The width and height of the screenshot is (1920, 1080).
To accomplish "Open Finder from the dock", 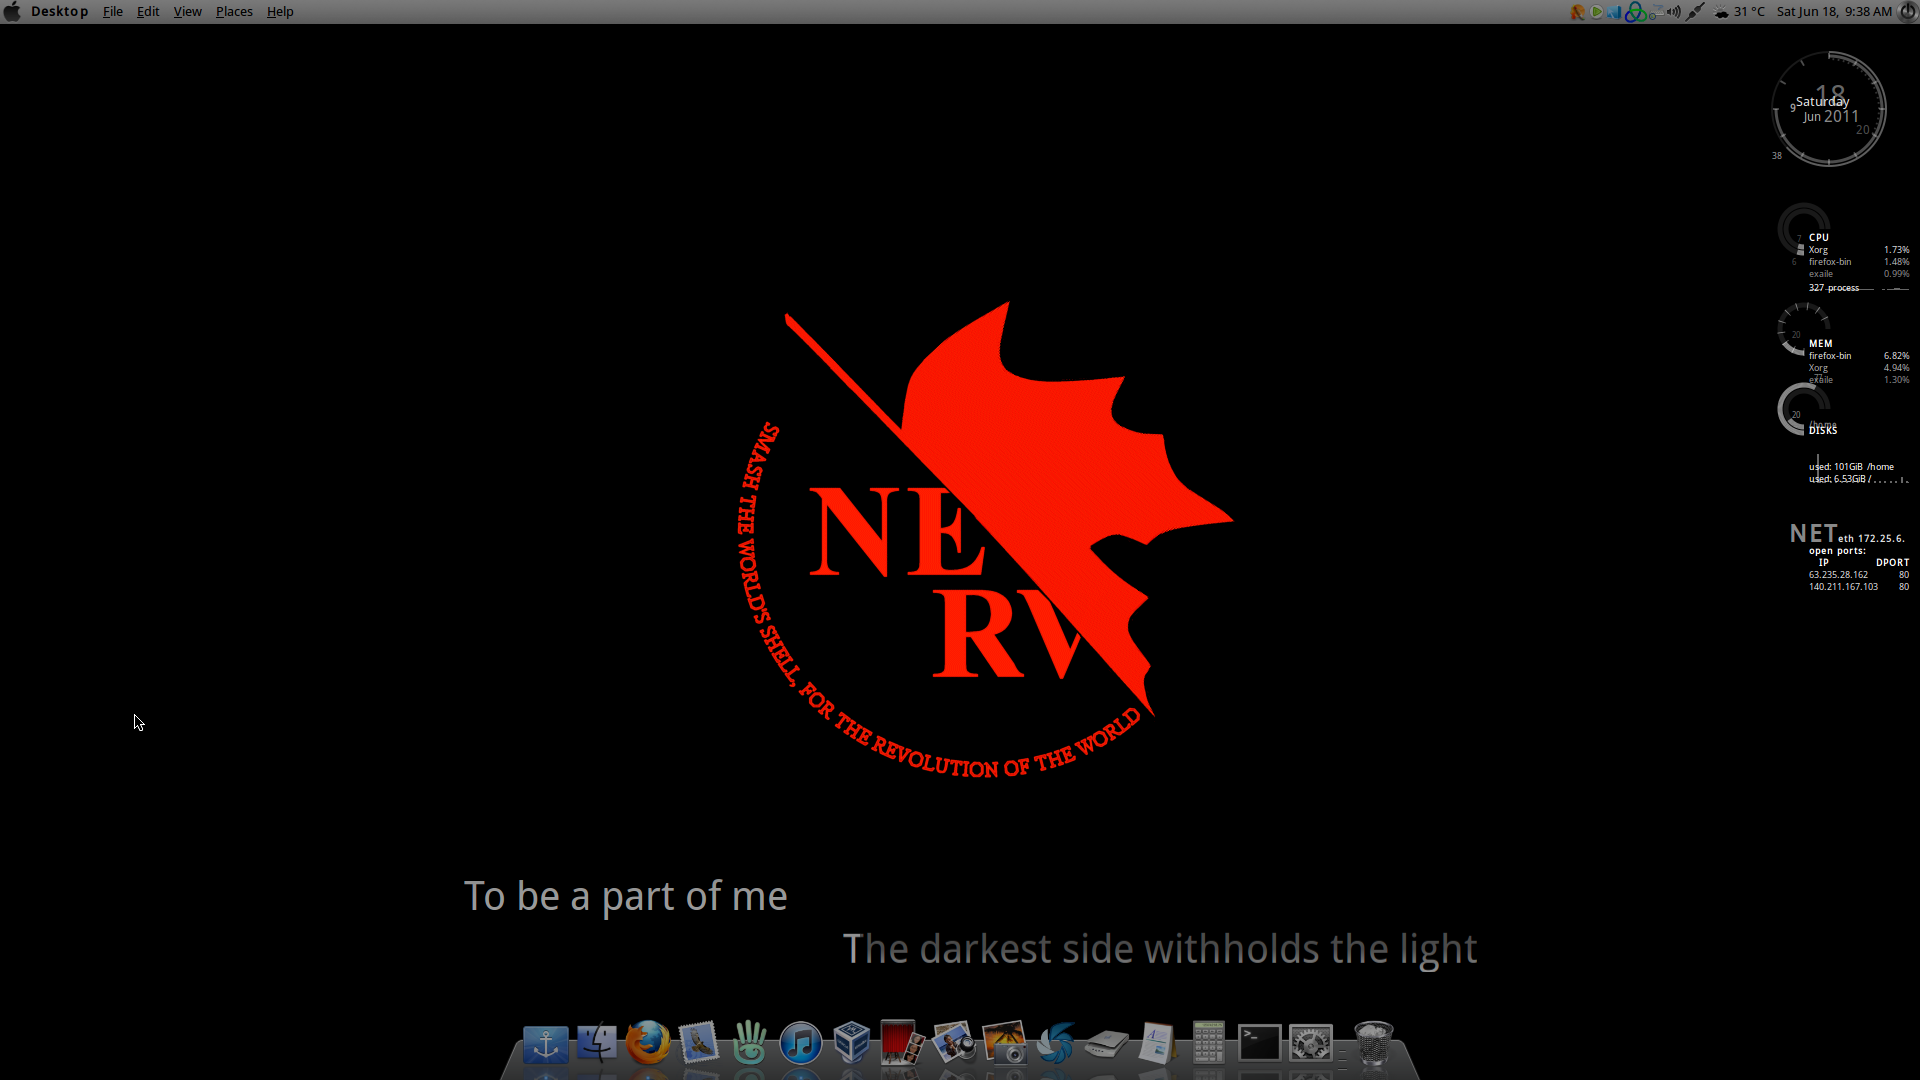I will (597, 1043).
